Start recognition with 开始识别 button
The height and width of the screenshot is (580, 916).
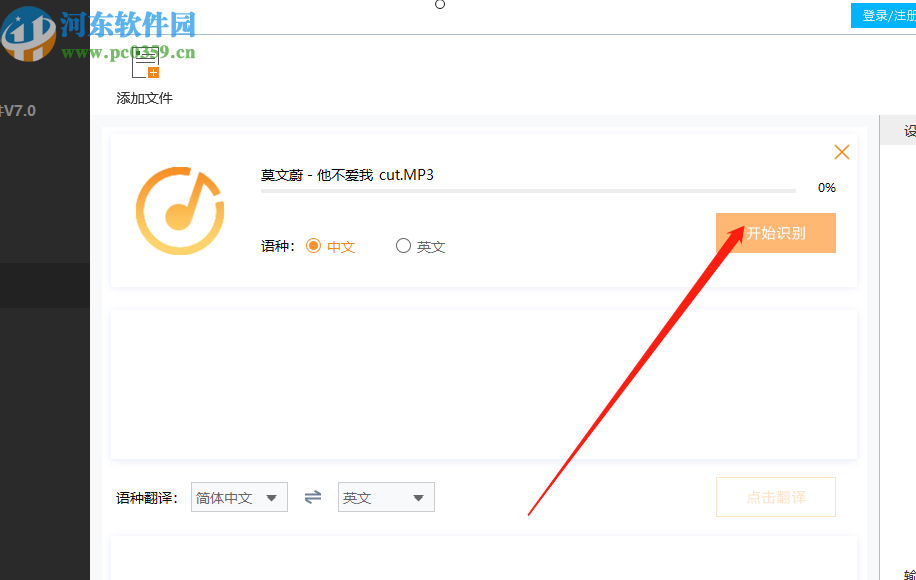coord(776,233)
